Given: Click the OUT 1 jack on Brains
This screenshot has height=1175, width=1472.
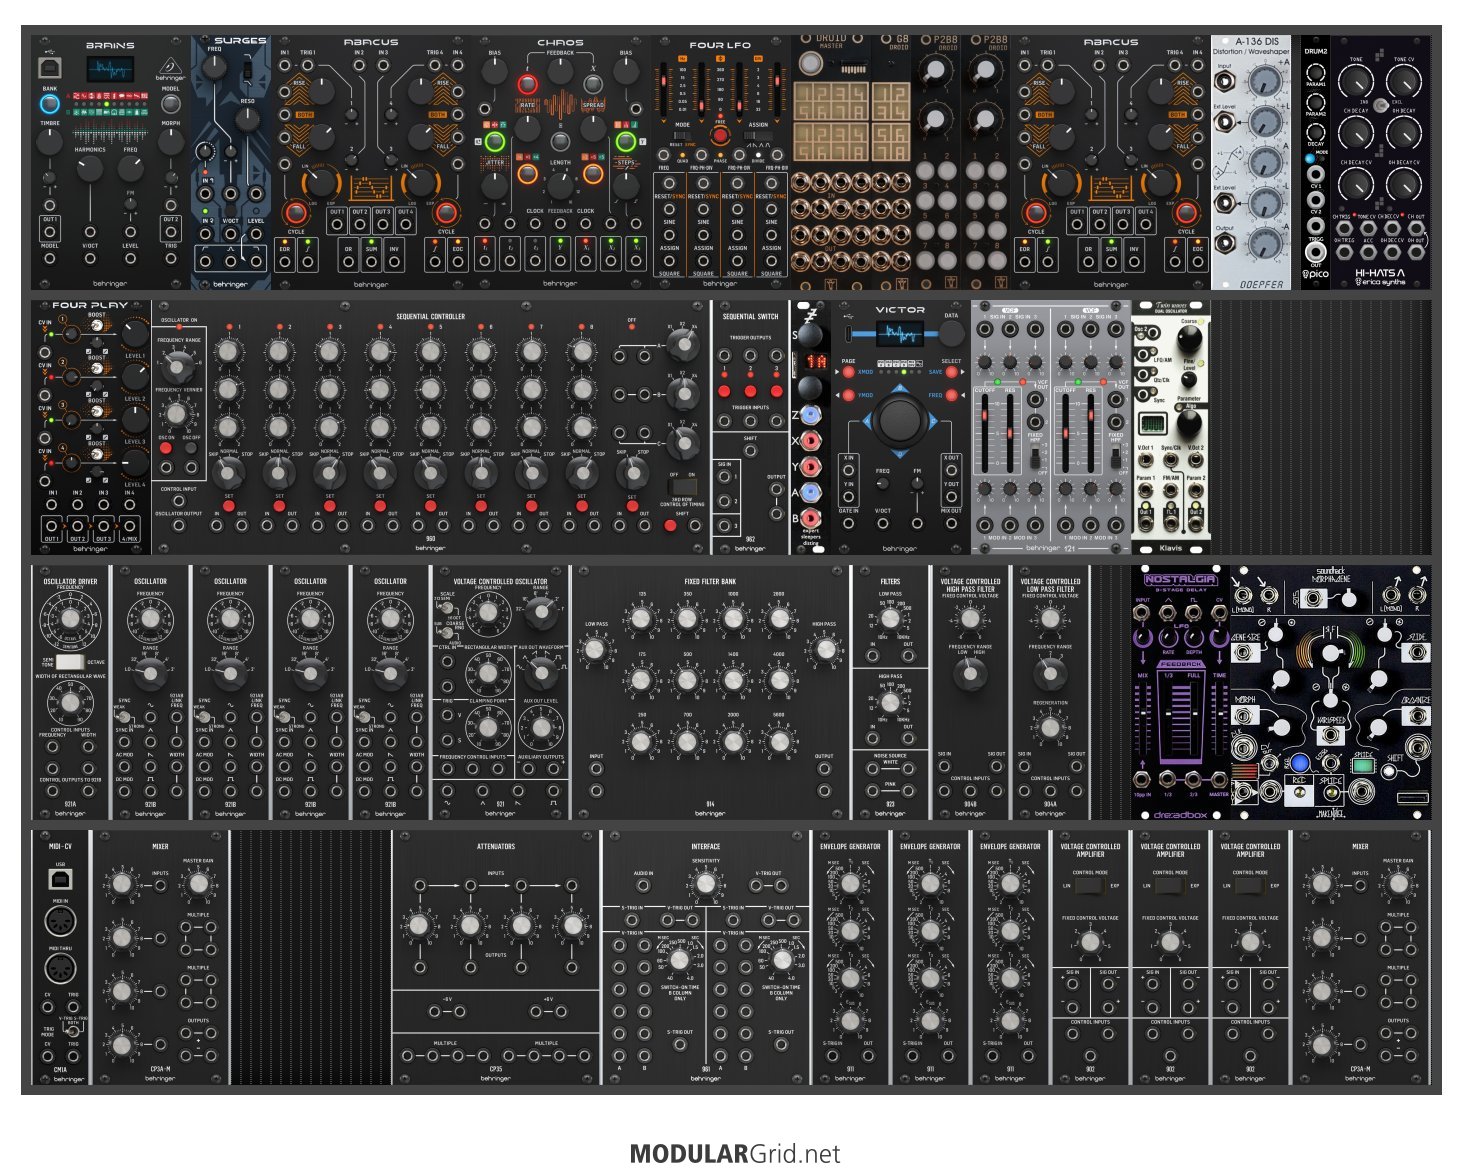Looking at the screenshot, I should click(50, 231).
